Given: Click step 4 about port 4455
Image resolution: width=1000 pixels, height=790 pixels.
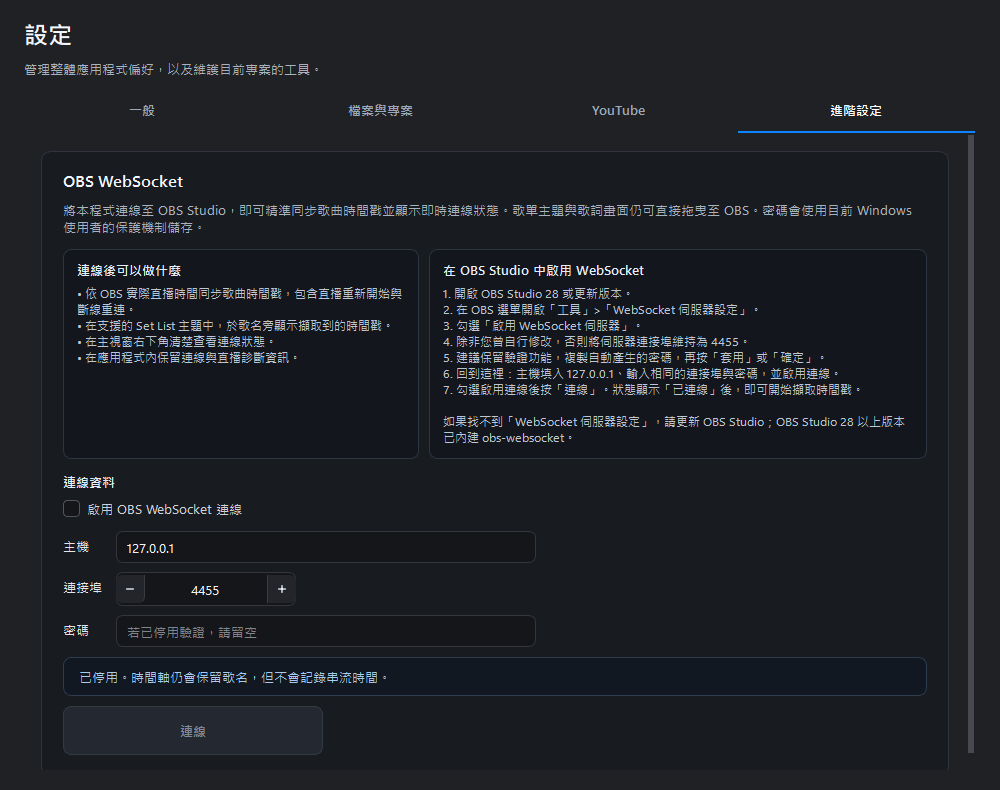Looking at the screenshot, I should tap(595, 342).
